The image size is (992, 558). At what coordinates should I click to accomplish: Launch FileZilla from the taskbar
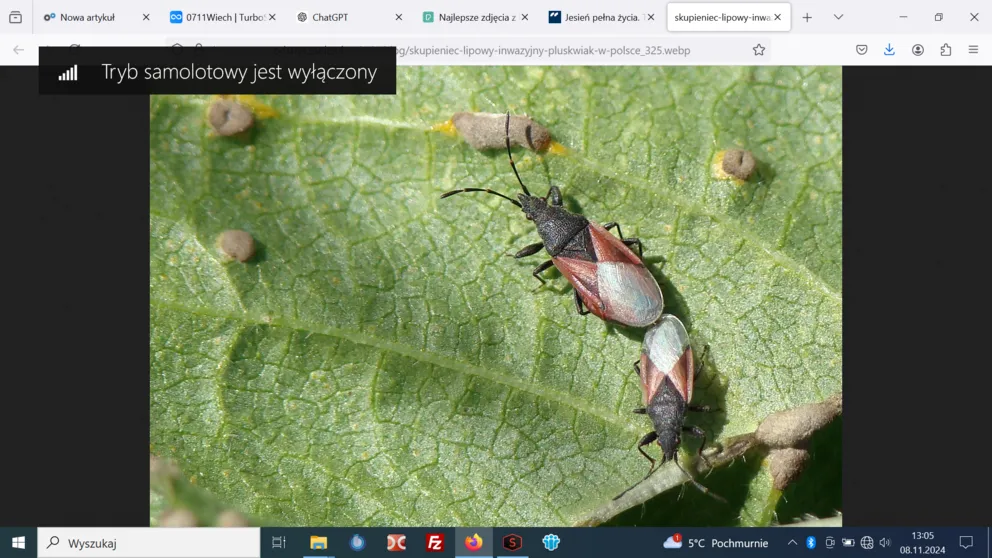pos(435,543)
